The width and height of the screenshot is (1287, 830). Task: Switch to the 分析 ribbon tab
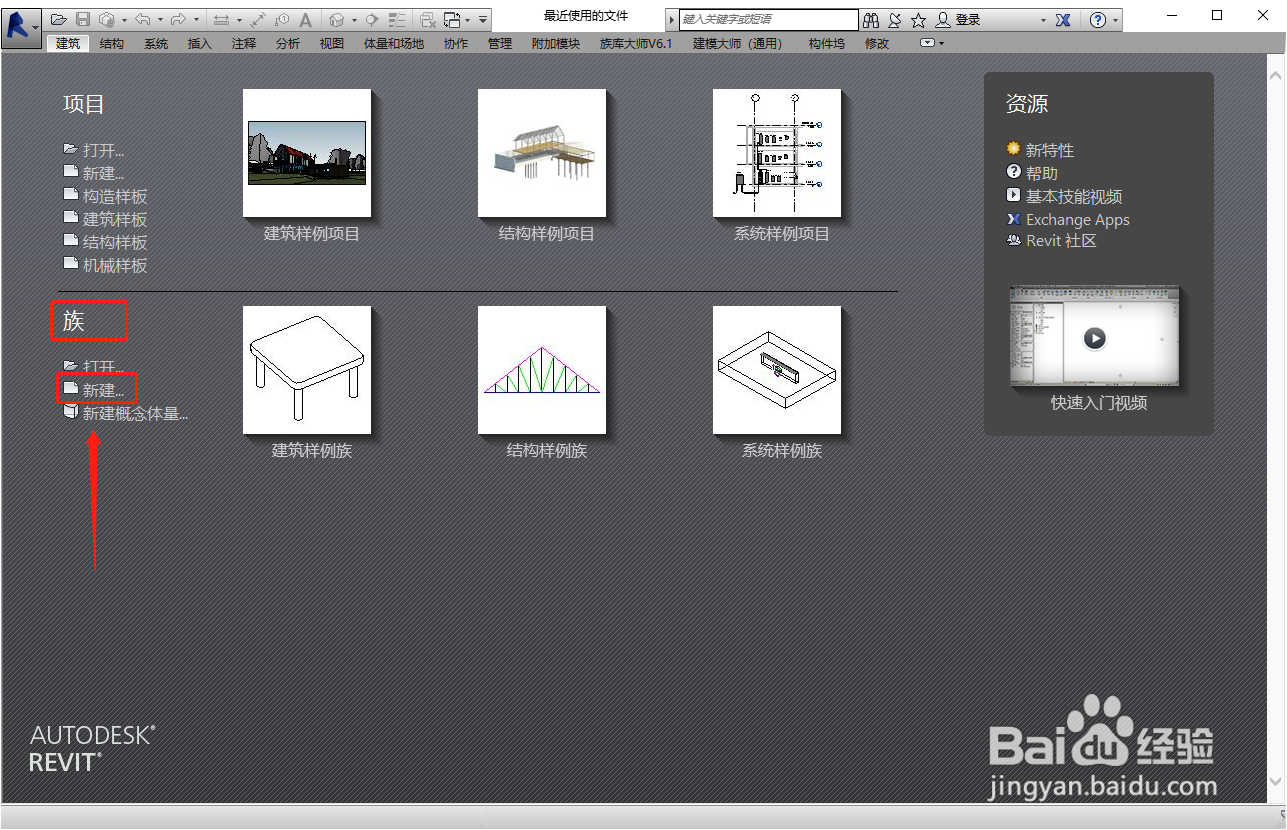(x=288, y=43)
